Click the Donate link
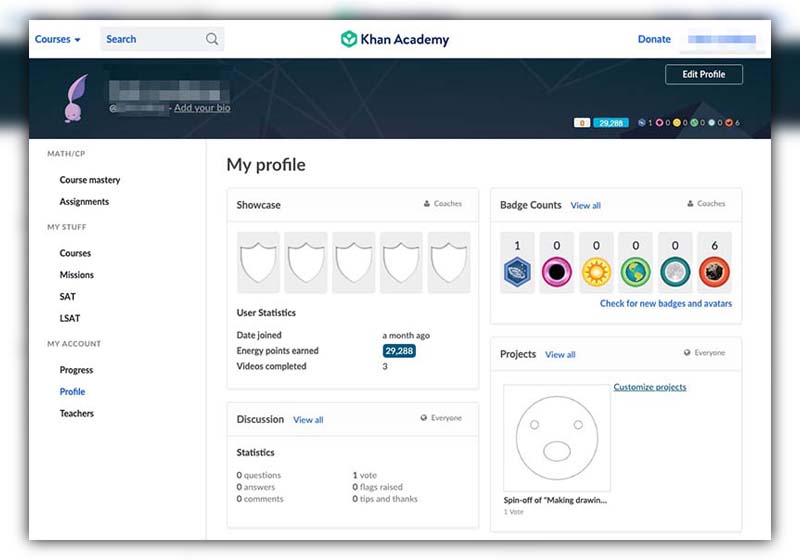Viewport: 800px width, 560px height. (x=654, y=39)
